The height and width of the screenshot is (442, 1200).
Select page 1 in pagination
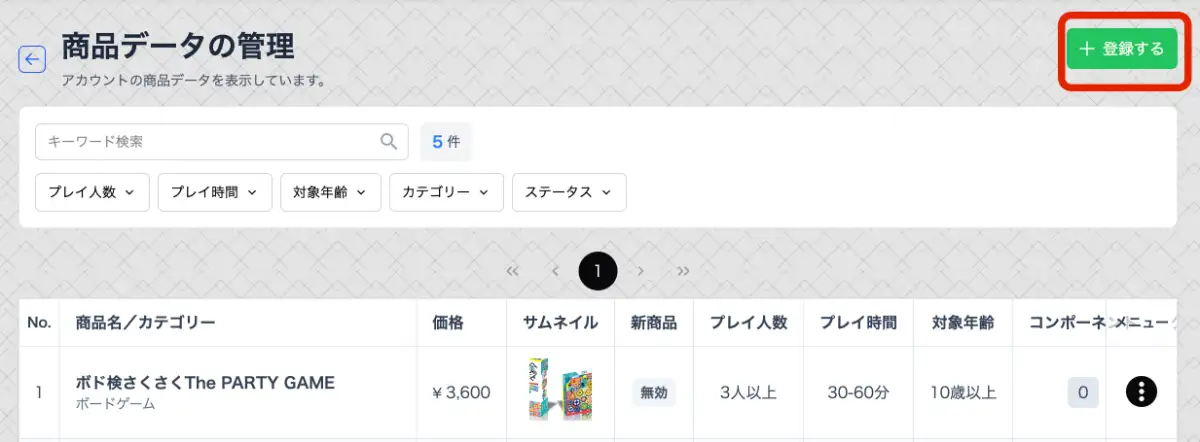coord(598,271)
